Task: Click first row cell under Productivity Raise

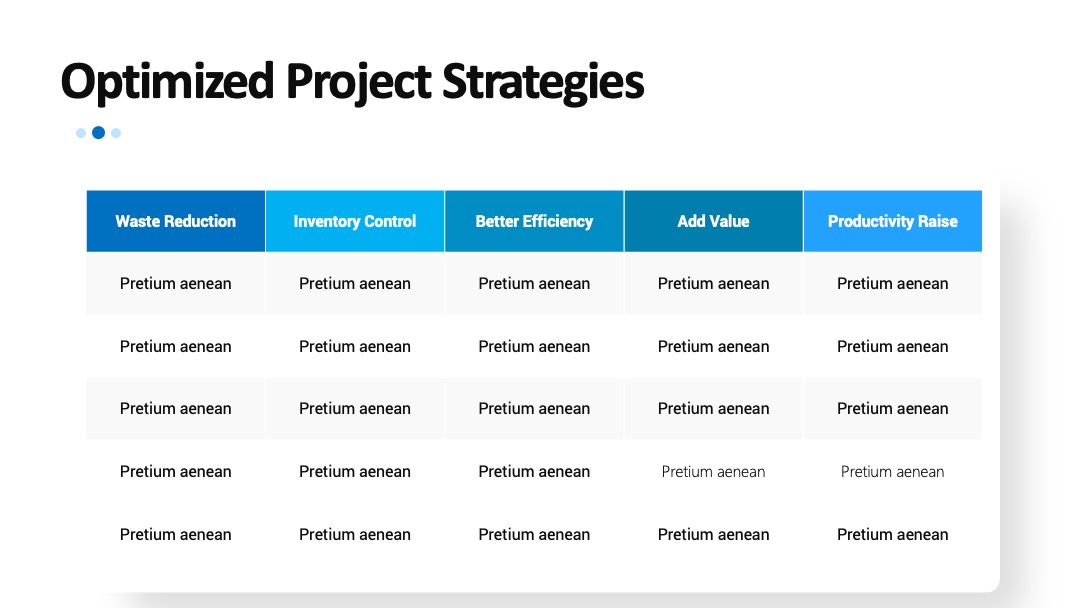Action: tap(893, 284)
